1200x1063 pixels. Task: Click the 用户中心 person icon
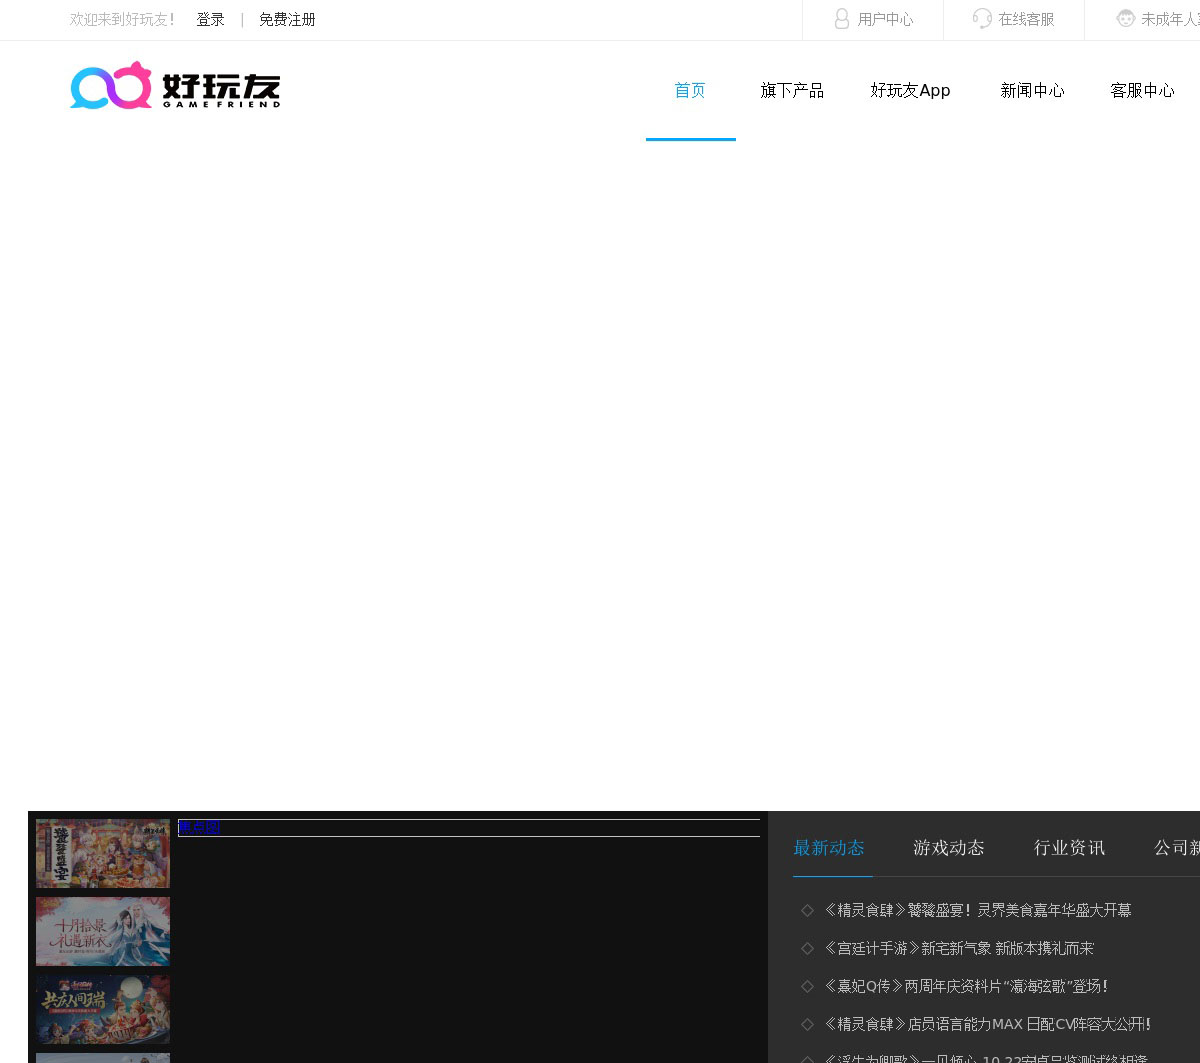842,19
